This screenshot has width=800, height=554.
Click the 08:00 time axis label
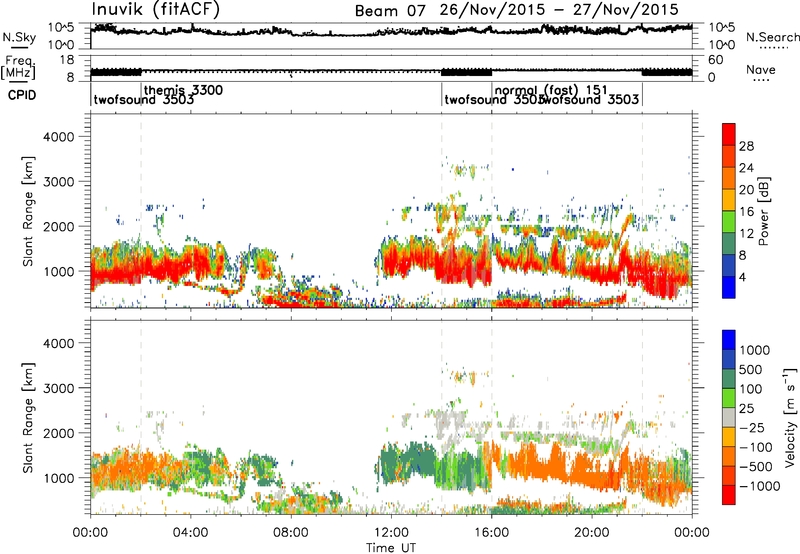click(290, 533)
